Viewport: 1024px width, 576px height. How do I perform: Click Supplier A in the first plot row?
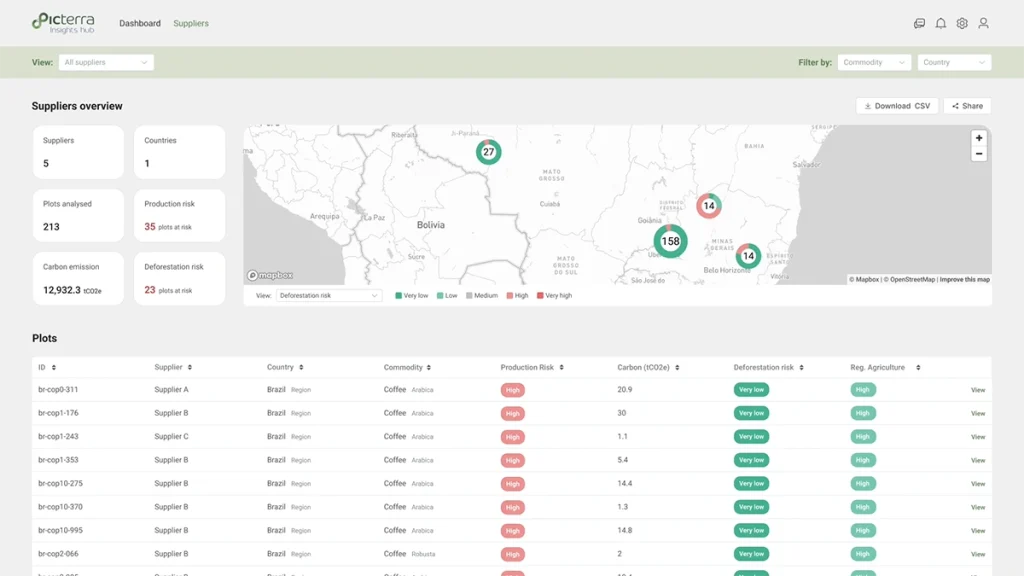pyautogui.click(x=171, y=390)
